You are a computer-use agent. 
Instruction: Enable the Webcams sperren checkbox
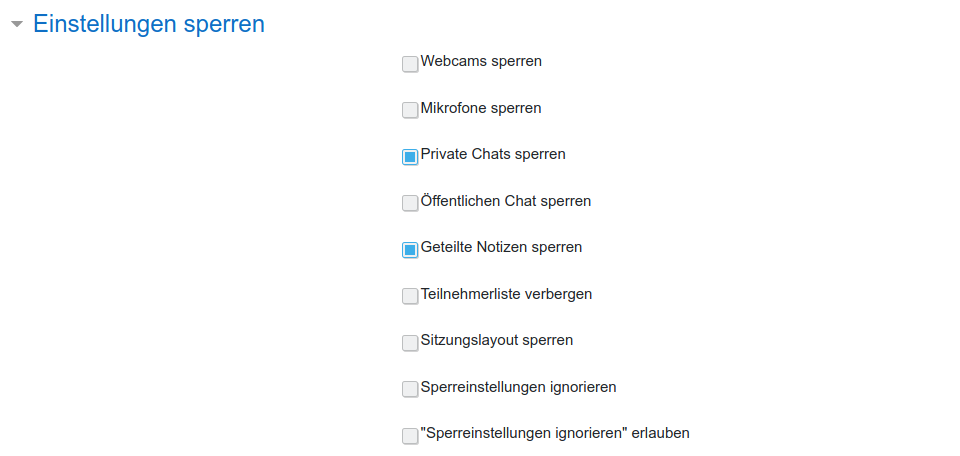coord(410,65)
